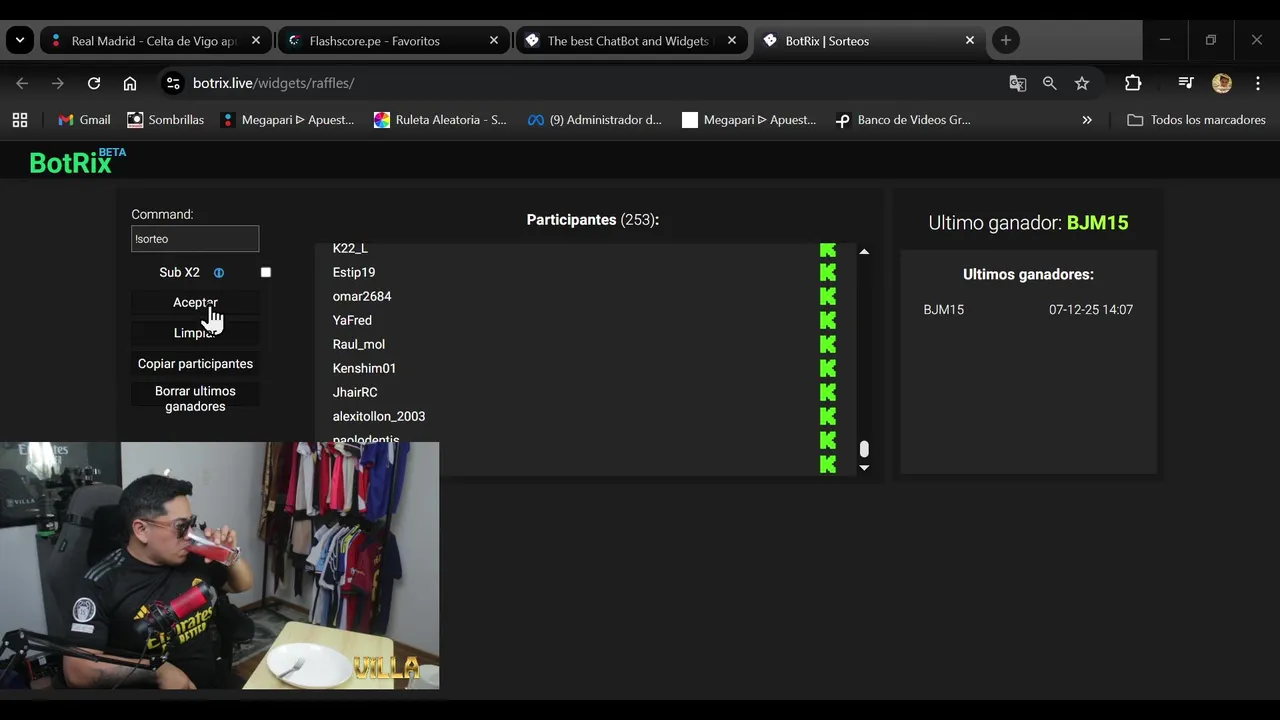Select participant JhairRC
This screenshot has width=1280, height=720.
pyautogui.click(x=355, y=392)
